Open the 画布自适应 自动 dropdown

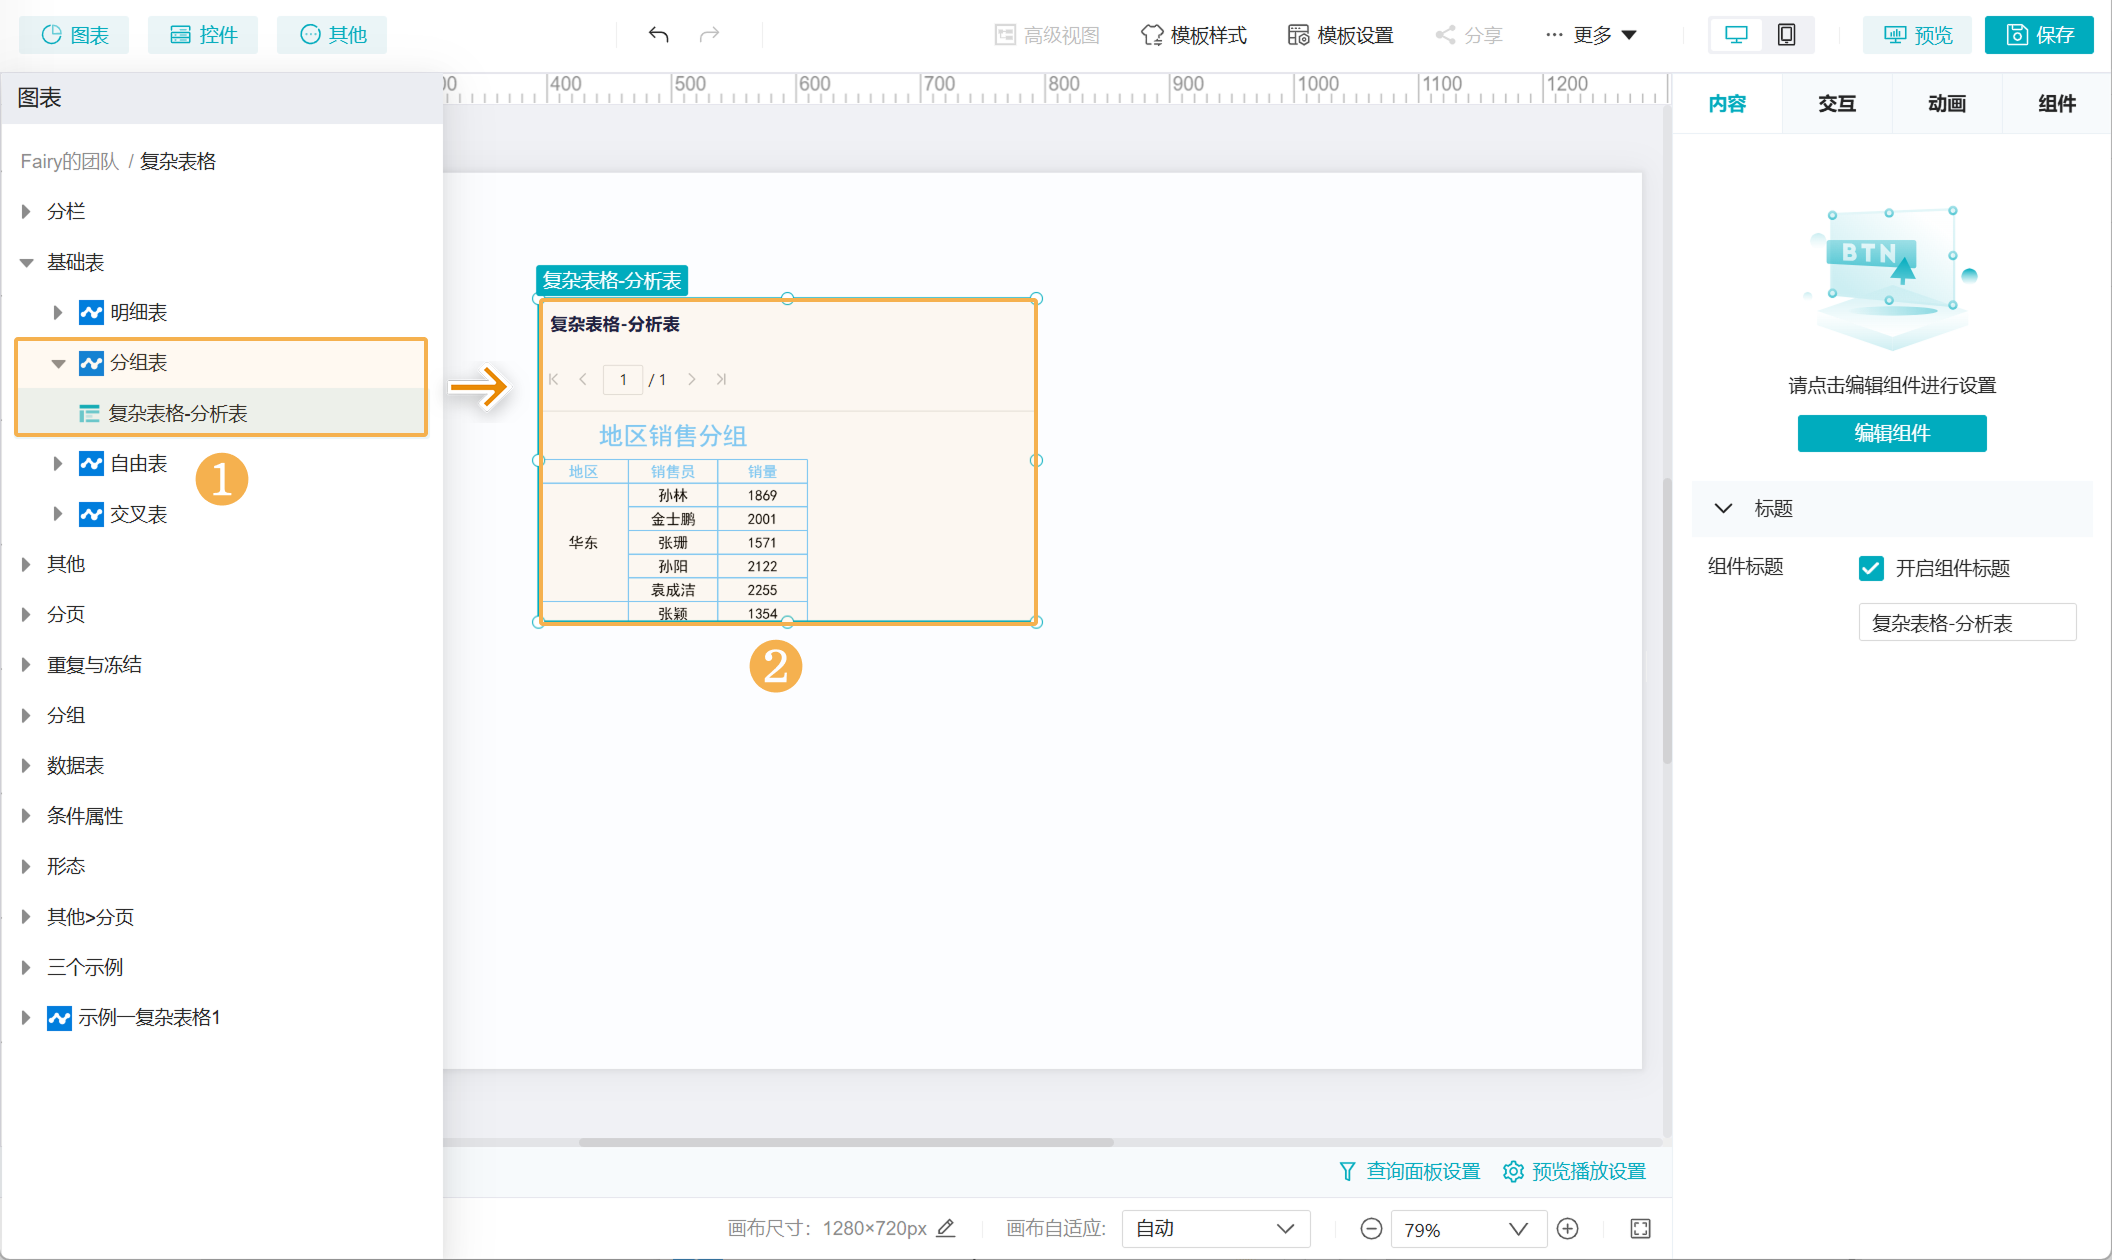1215,1229
